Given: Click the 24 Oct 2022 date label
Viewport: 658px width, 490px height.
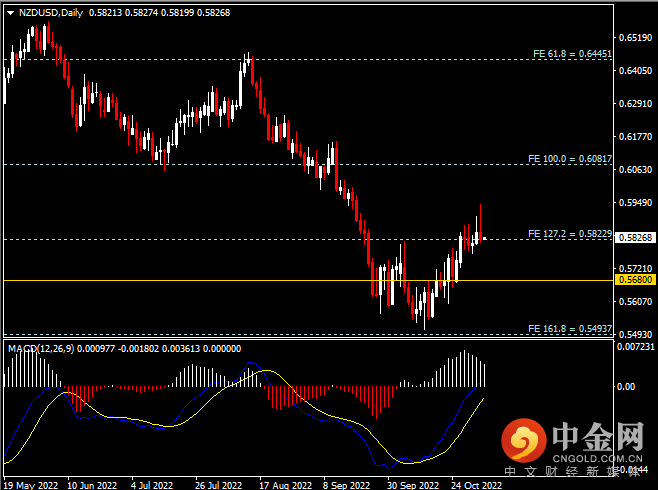Looking at the screenshot, I should pyautogui.click(x=476, y=485).
